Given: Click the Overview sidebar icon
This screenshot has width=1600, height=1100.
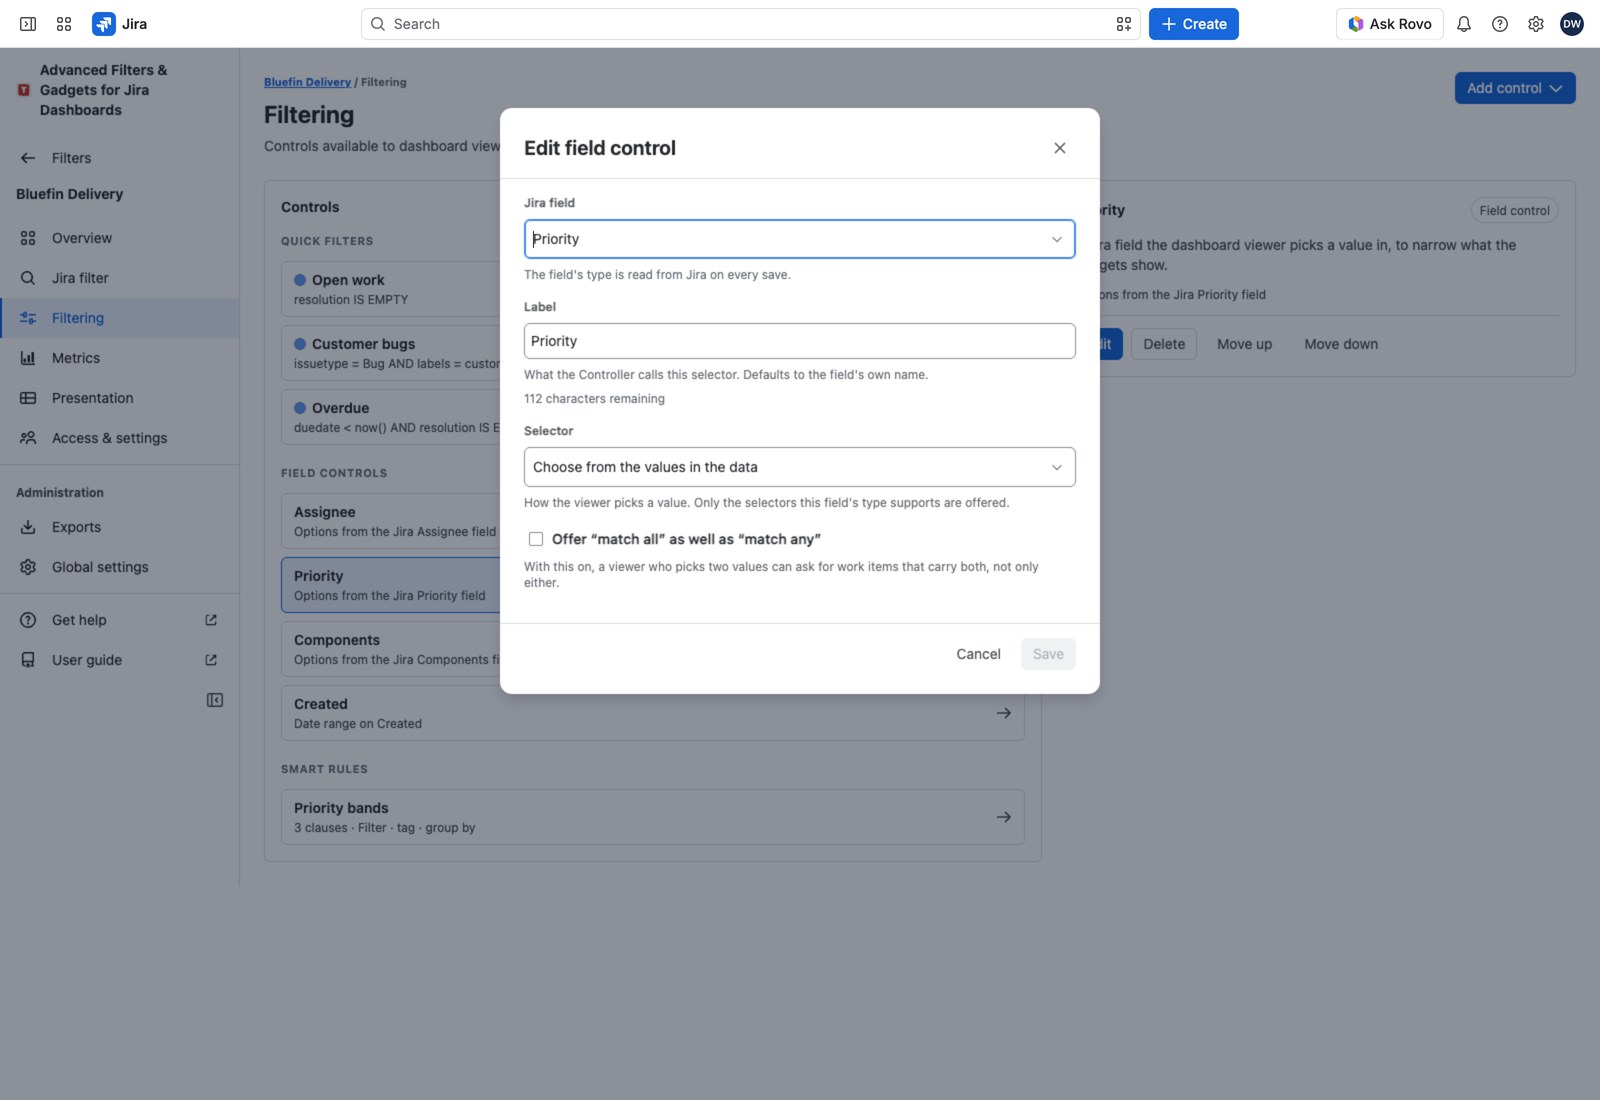Looking at the screenshot, I should [28, 238].
